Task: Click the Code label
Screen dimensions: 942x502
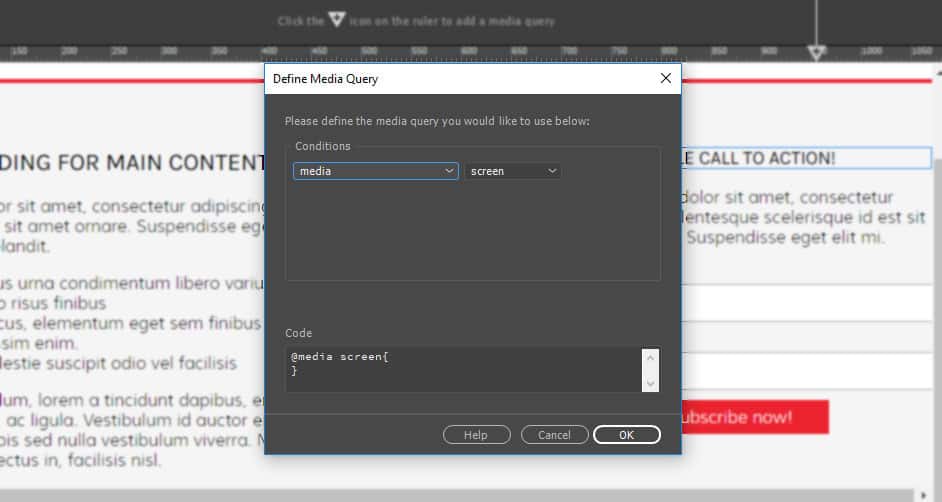Action: pos(299,333)
